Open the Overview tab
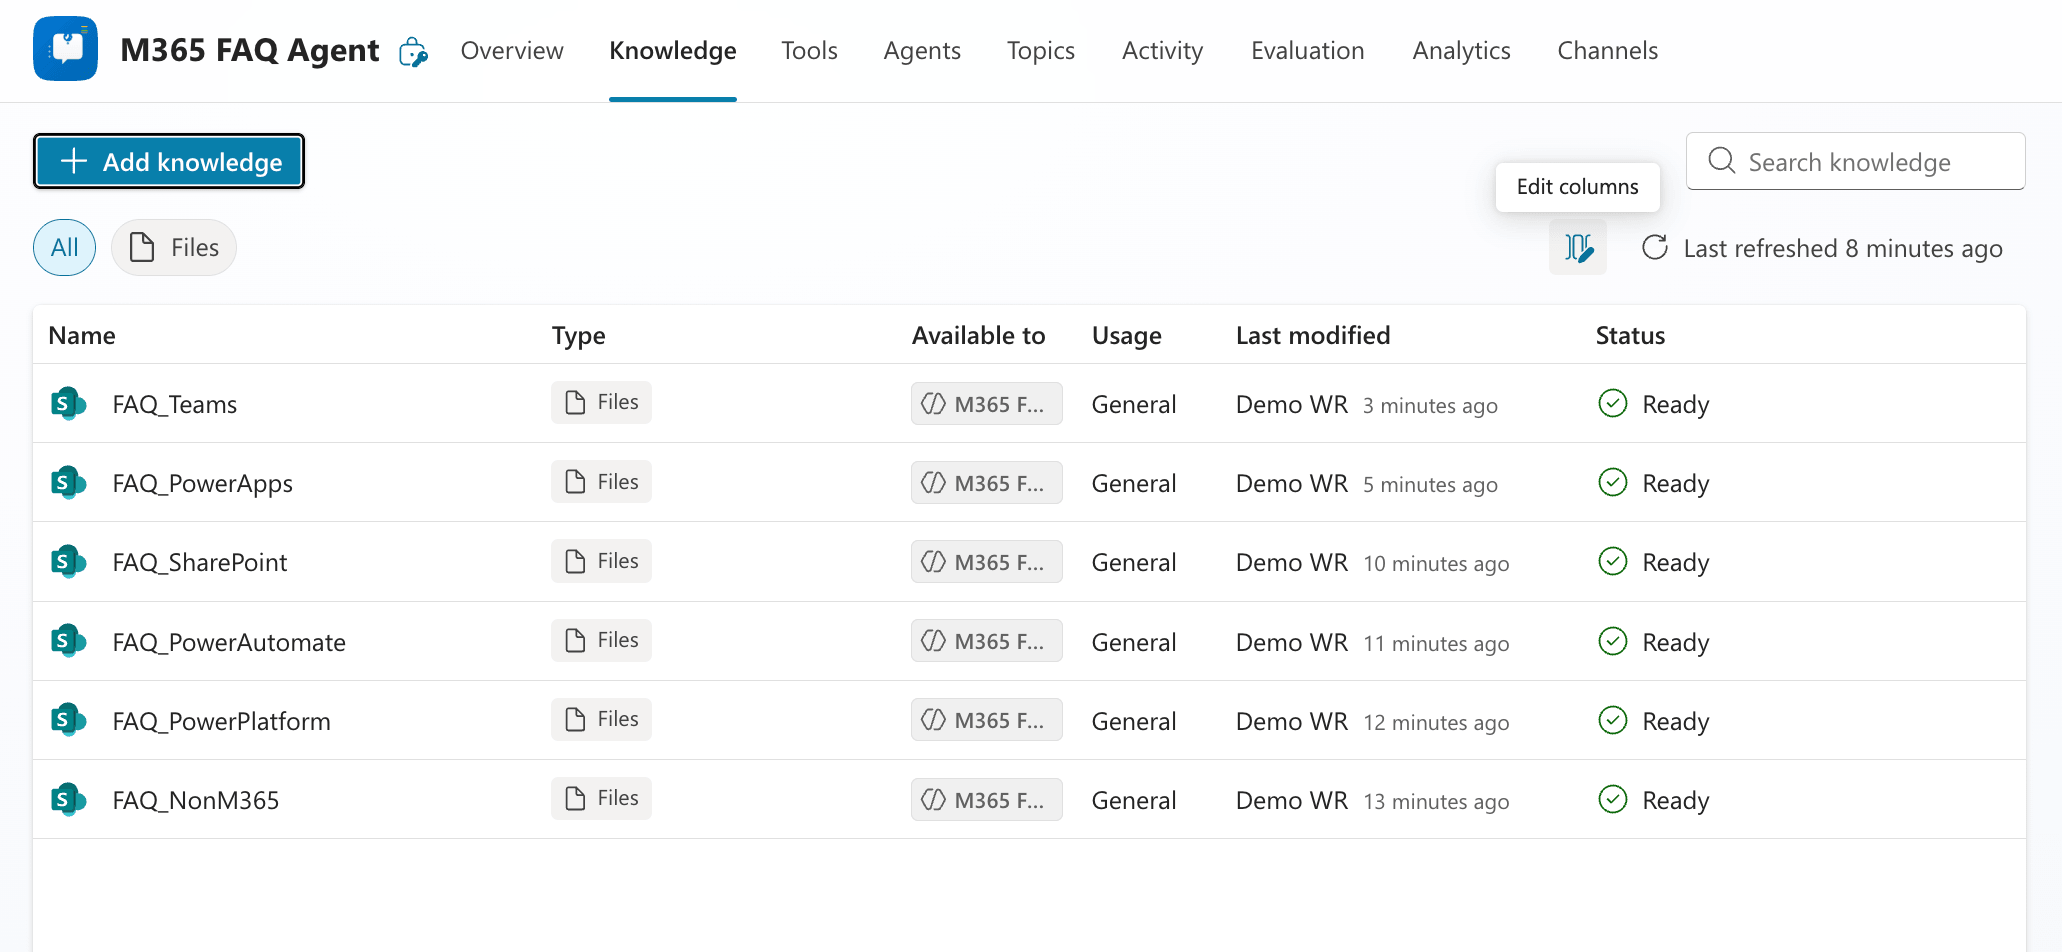 (x=512, y=50)
